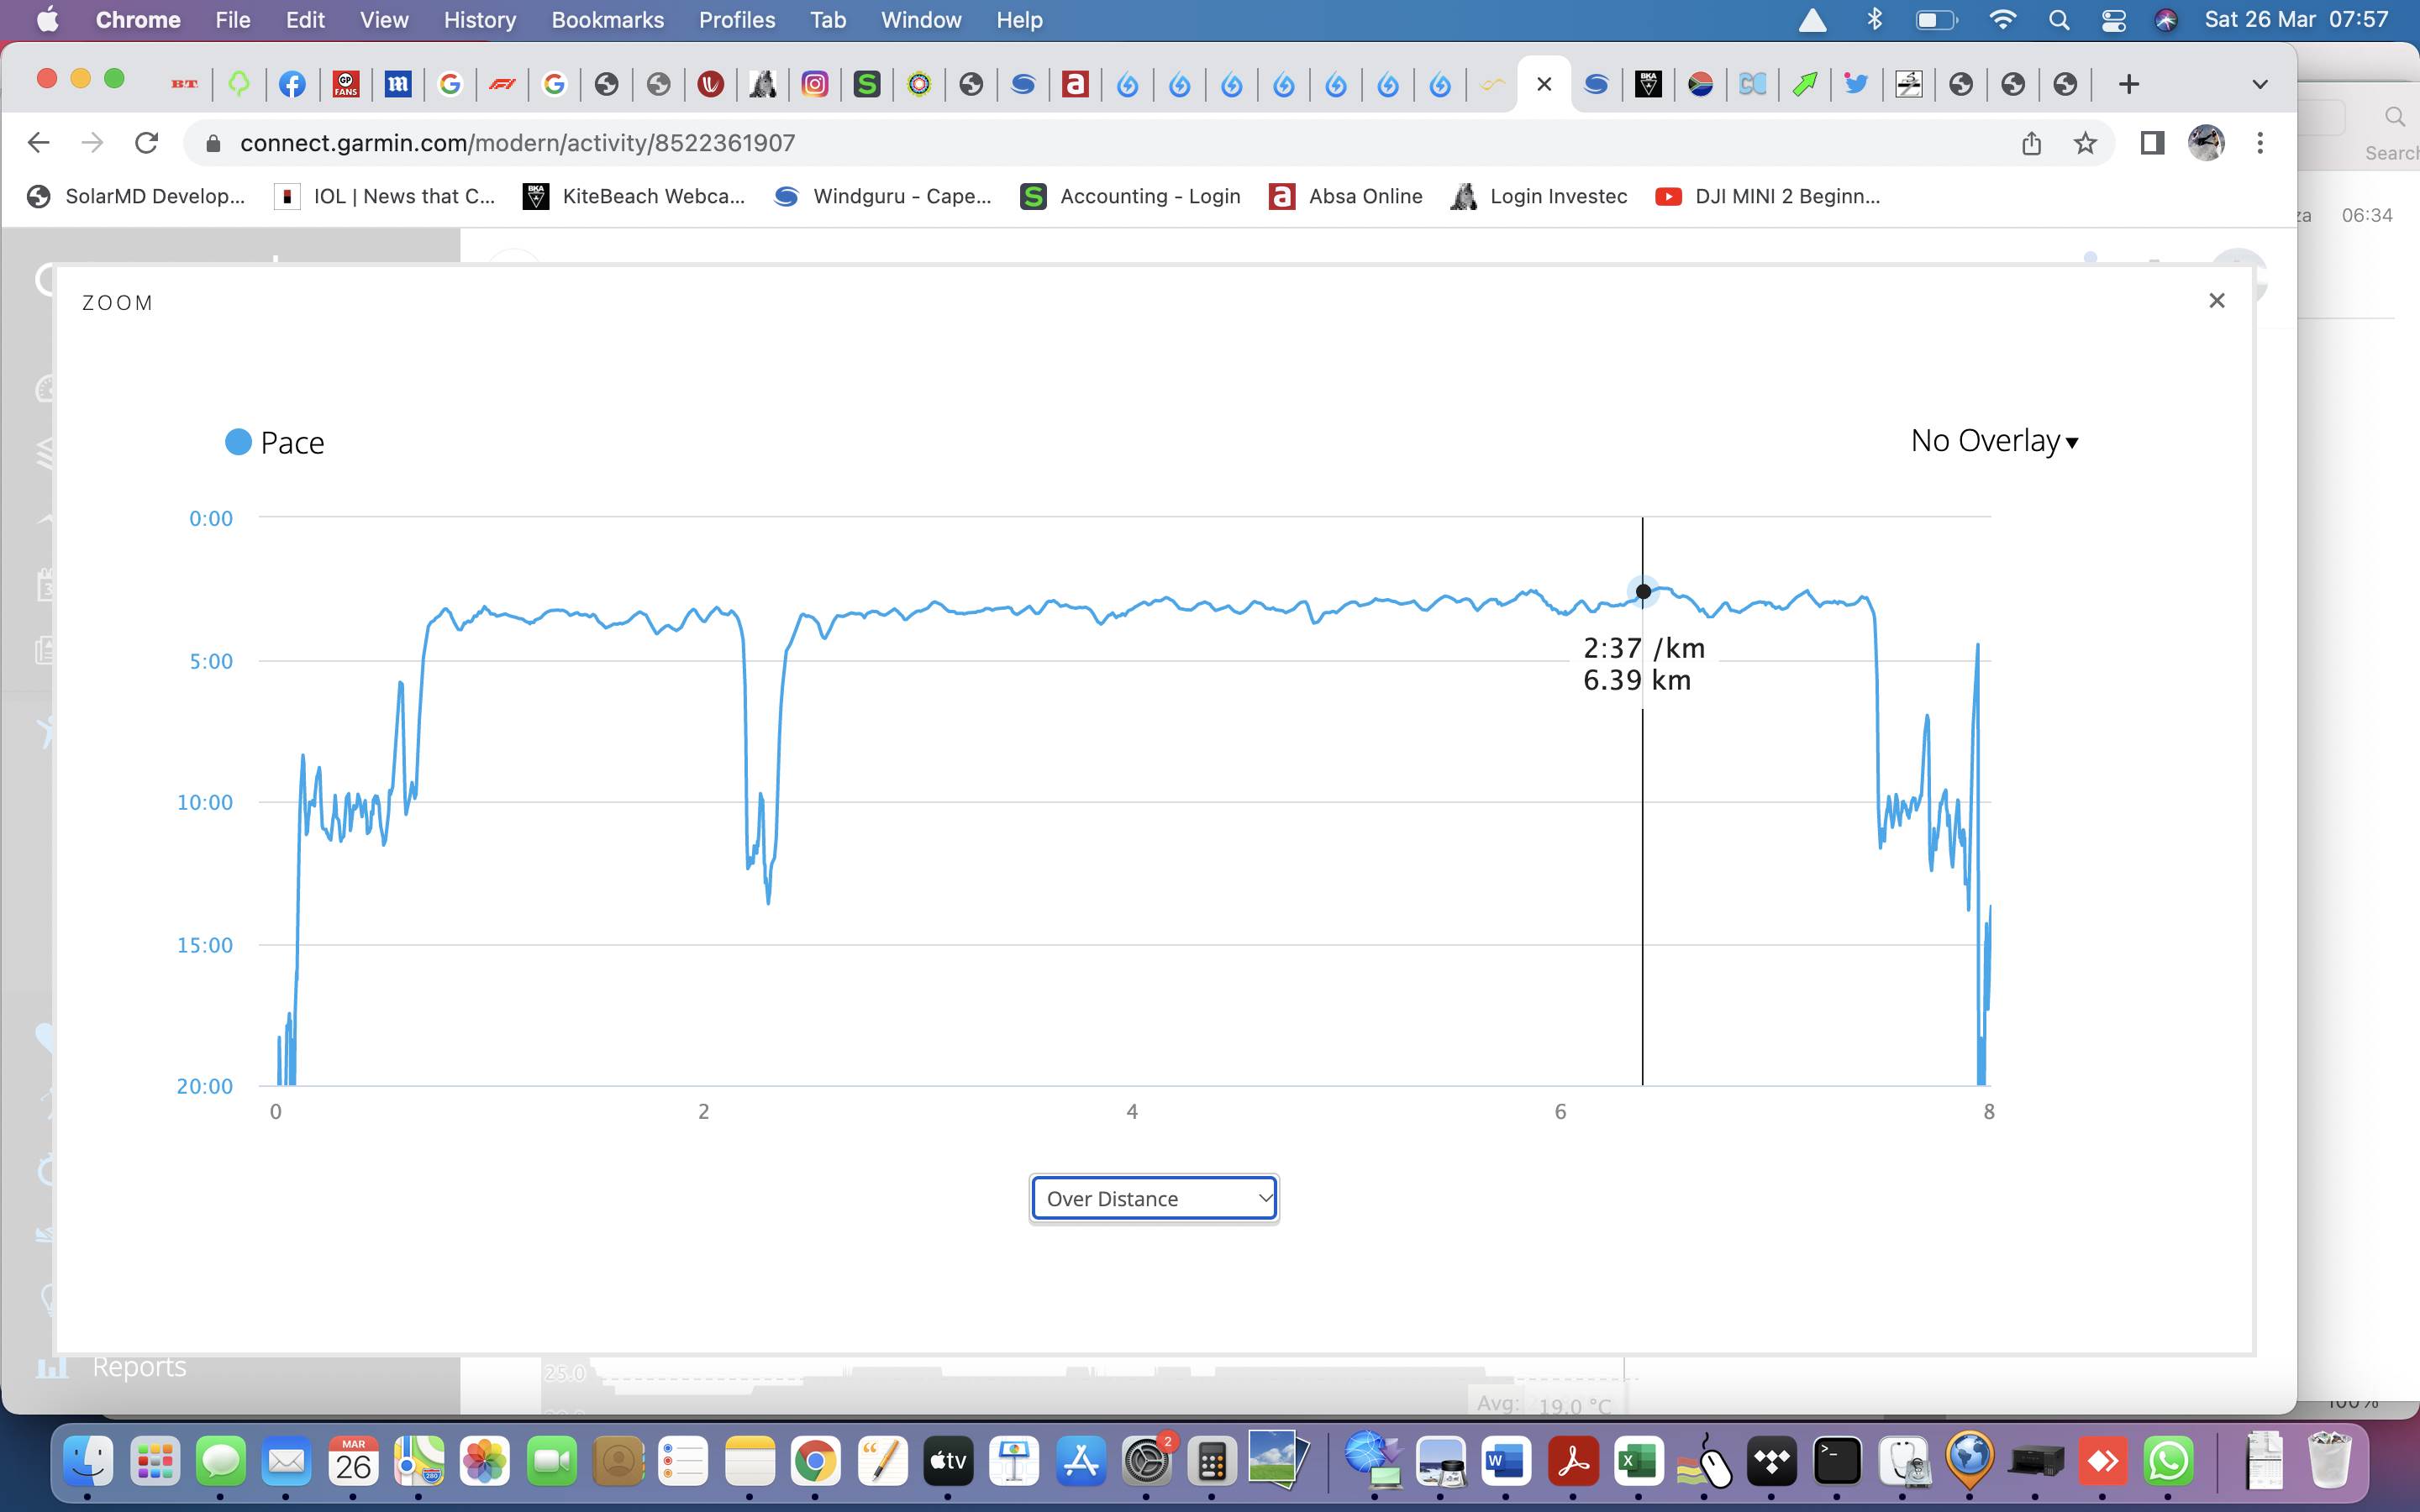Open Excel from the dock
The image size is (2420, 1512).
click(1638, 1462)
